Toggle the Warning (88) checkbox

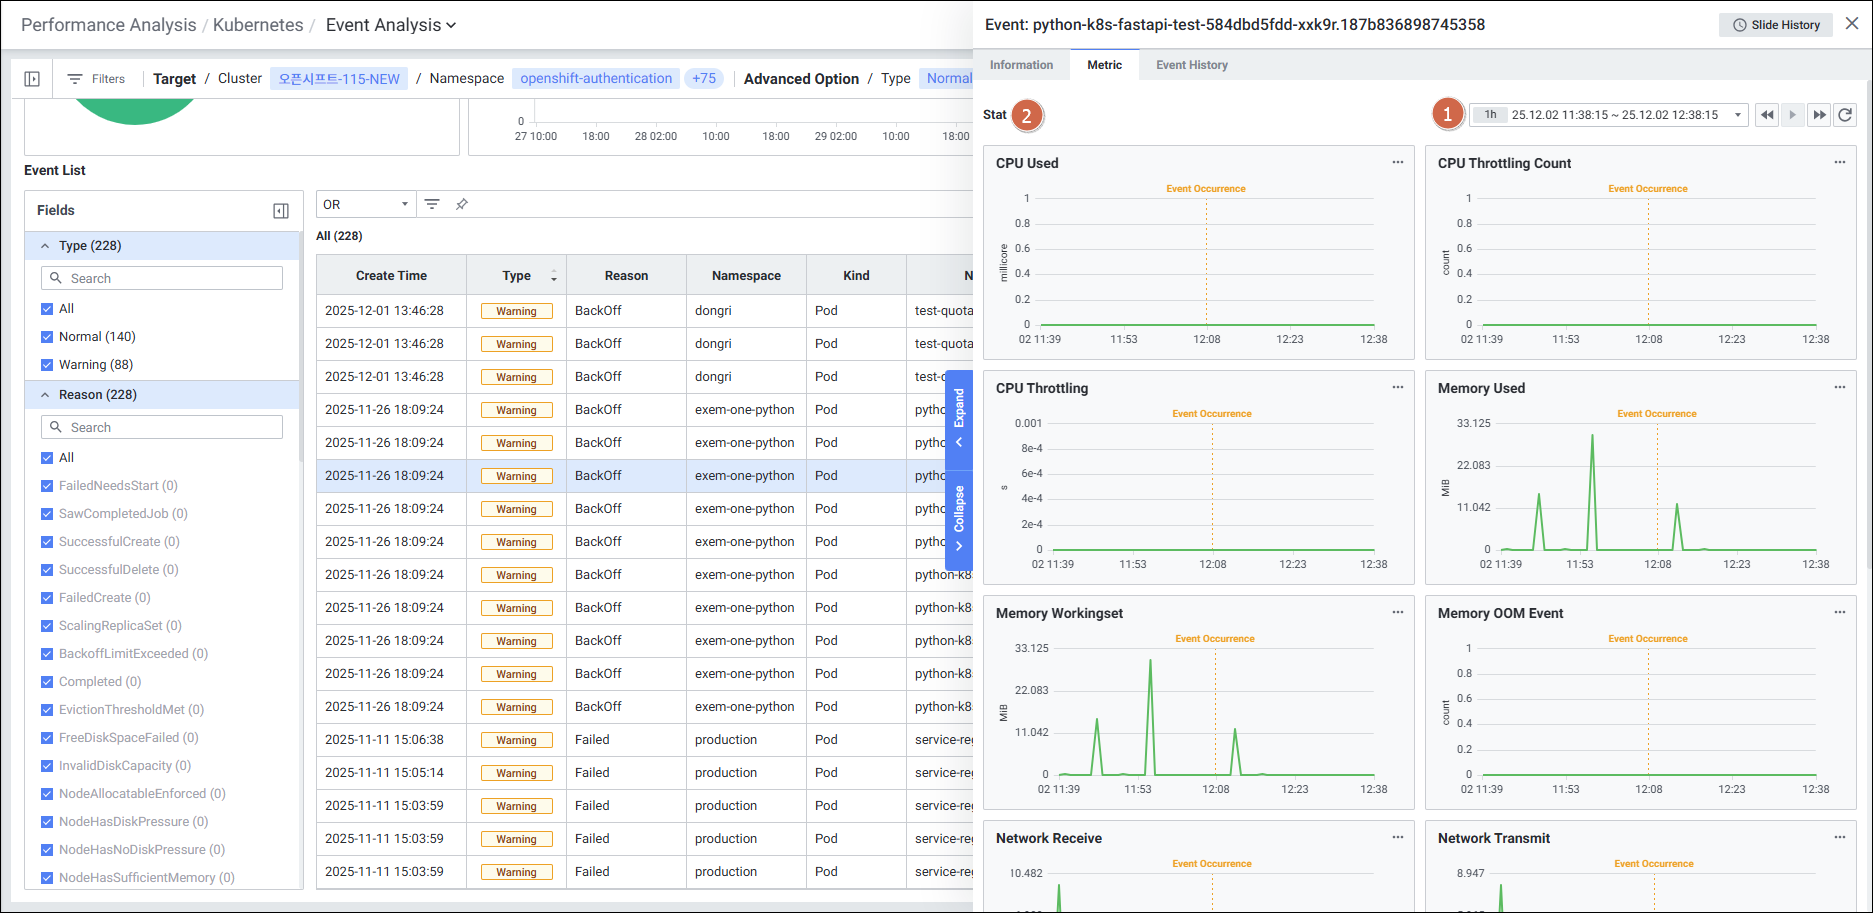click(47, 365)
